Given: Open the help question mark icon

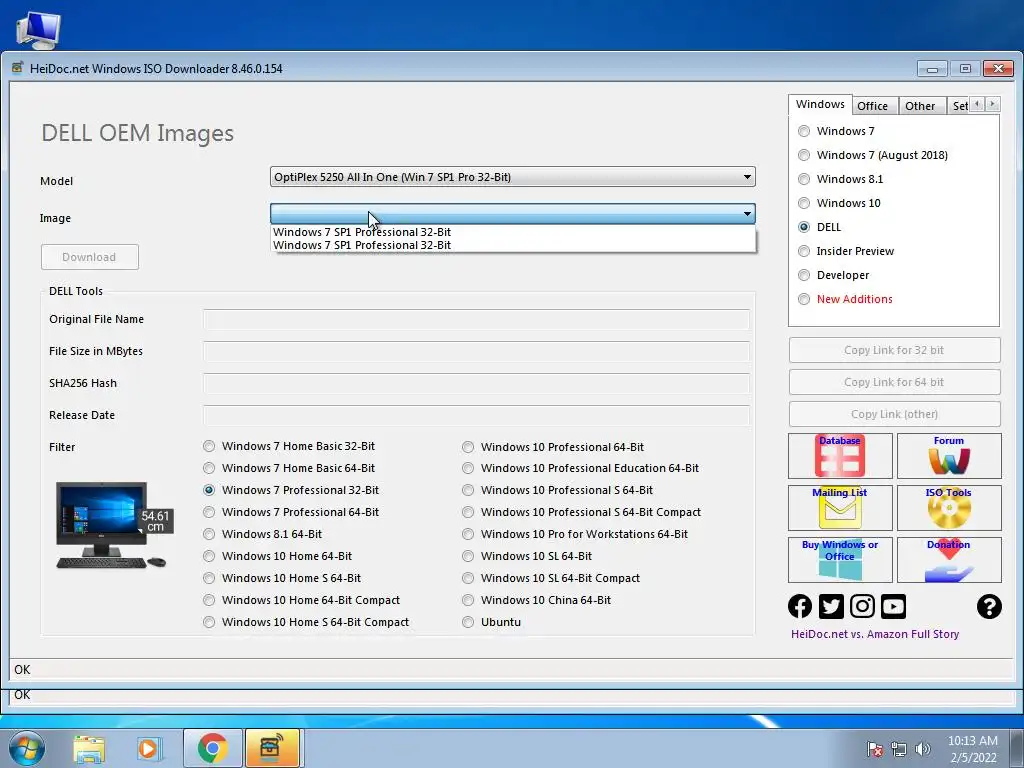Looking at the screenshot, I should [989, 606].
